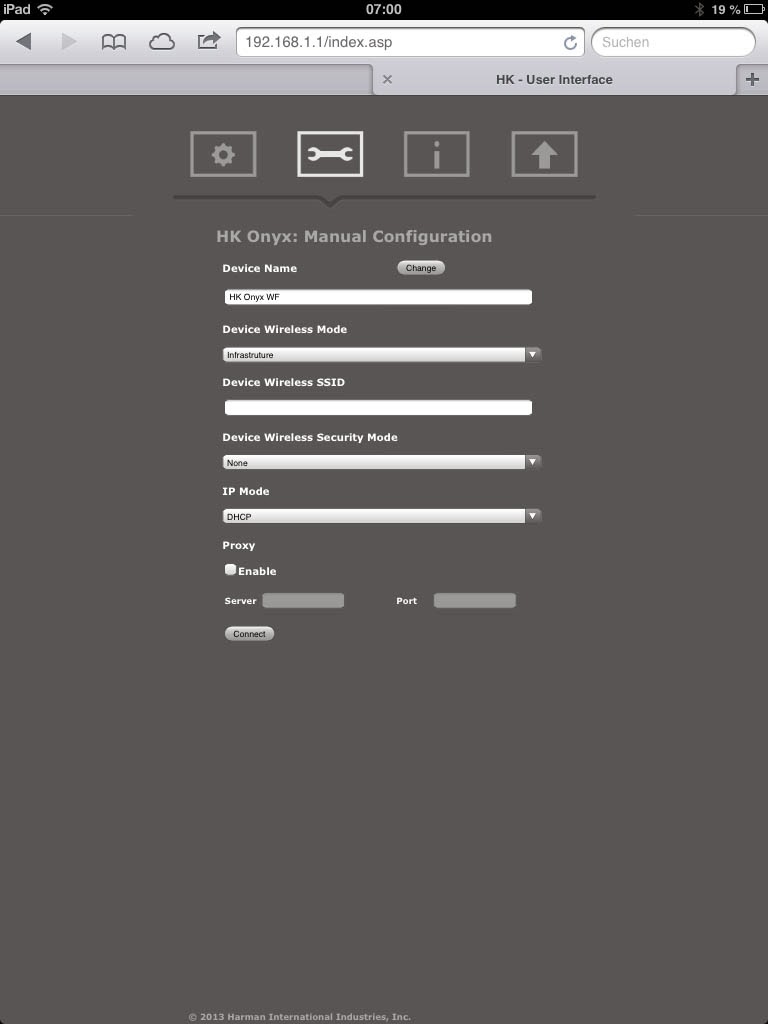The width and height of the screenshot is (768, 1024).
Task: Focus the Device Wireless SSID field
Action: coord(378,408)
